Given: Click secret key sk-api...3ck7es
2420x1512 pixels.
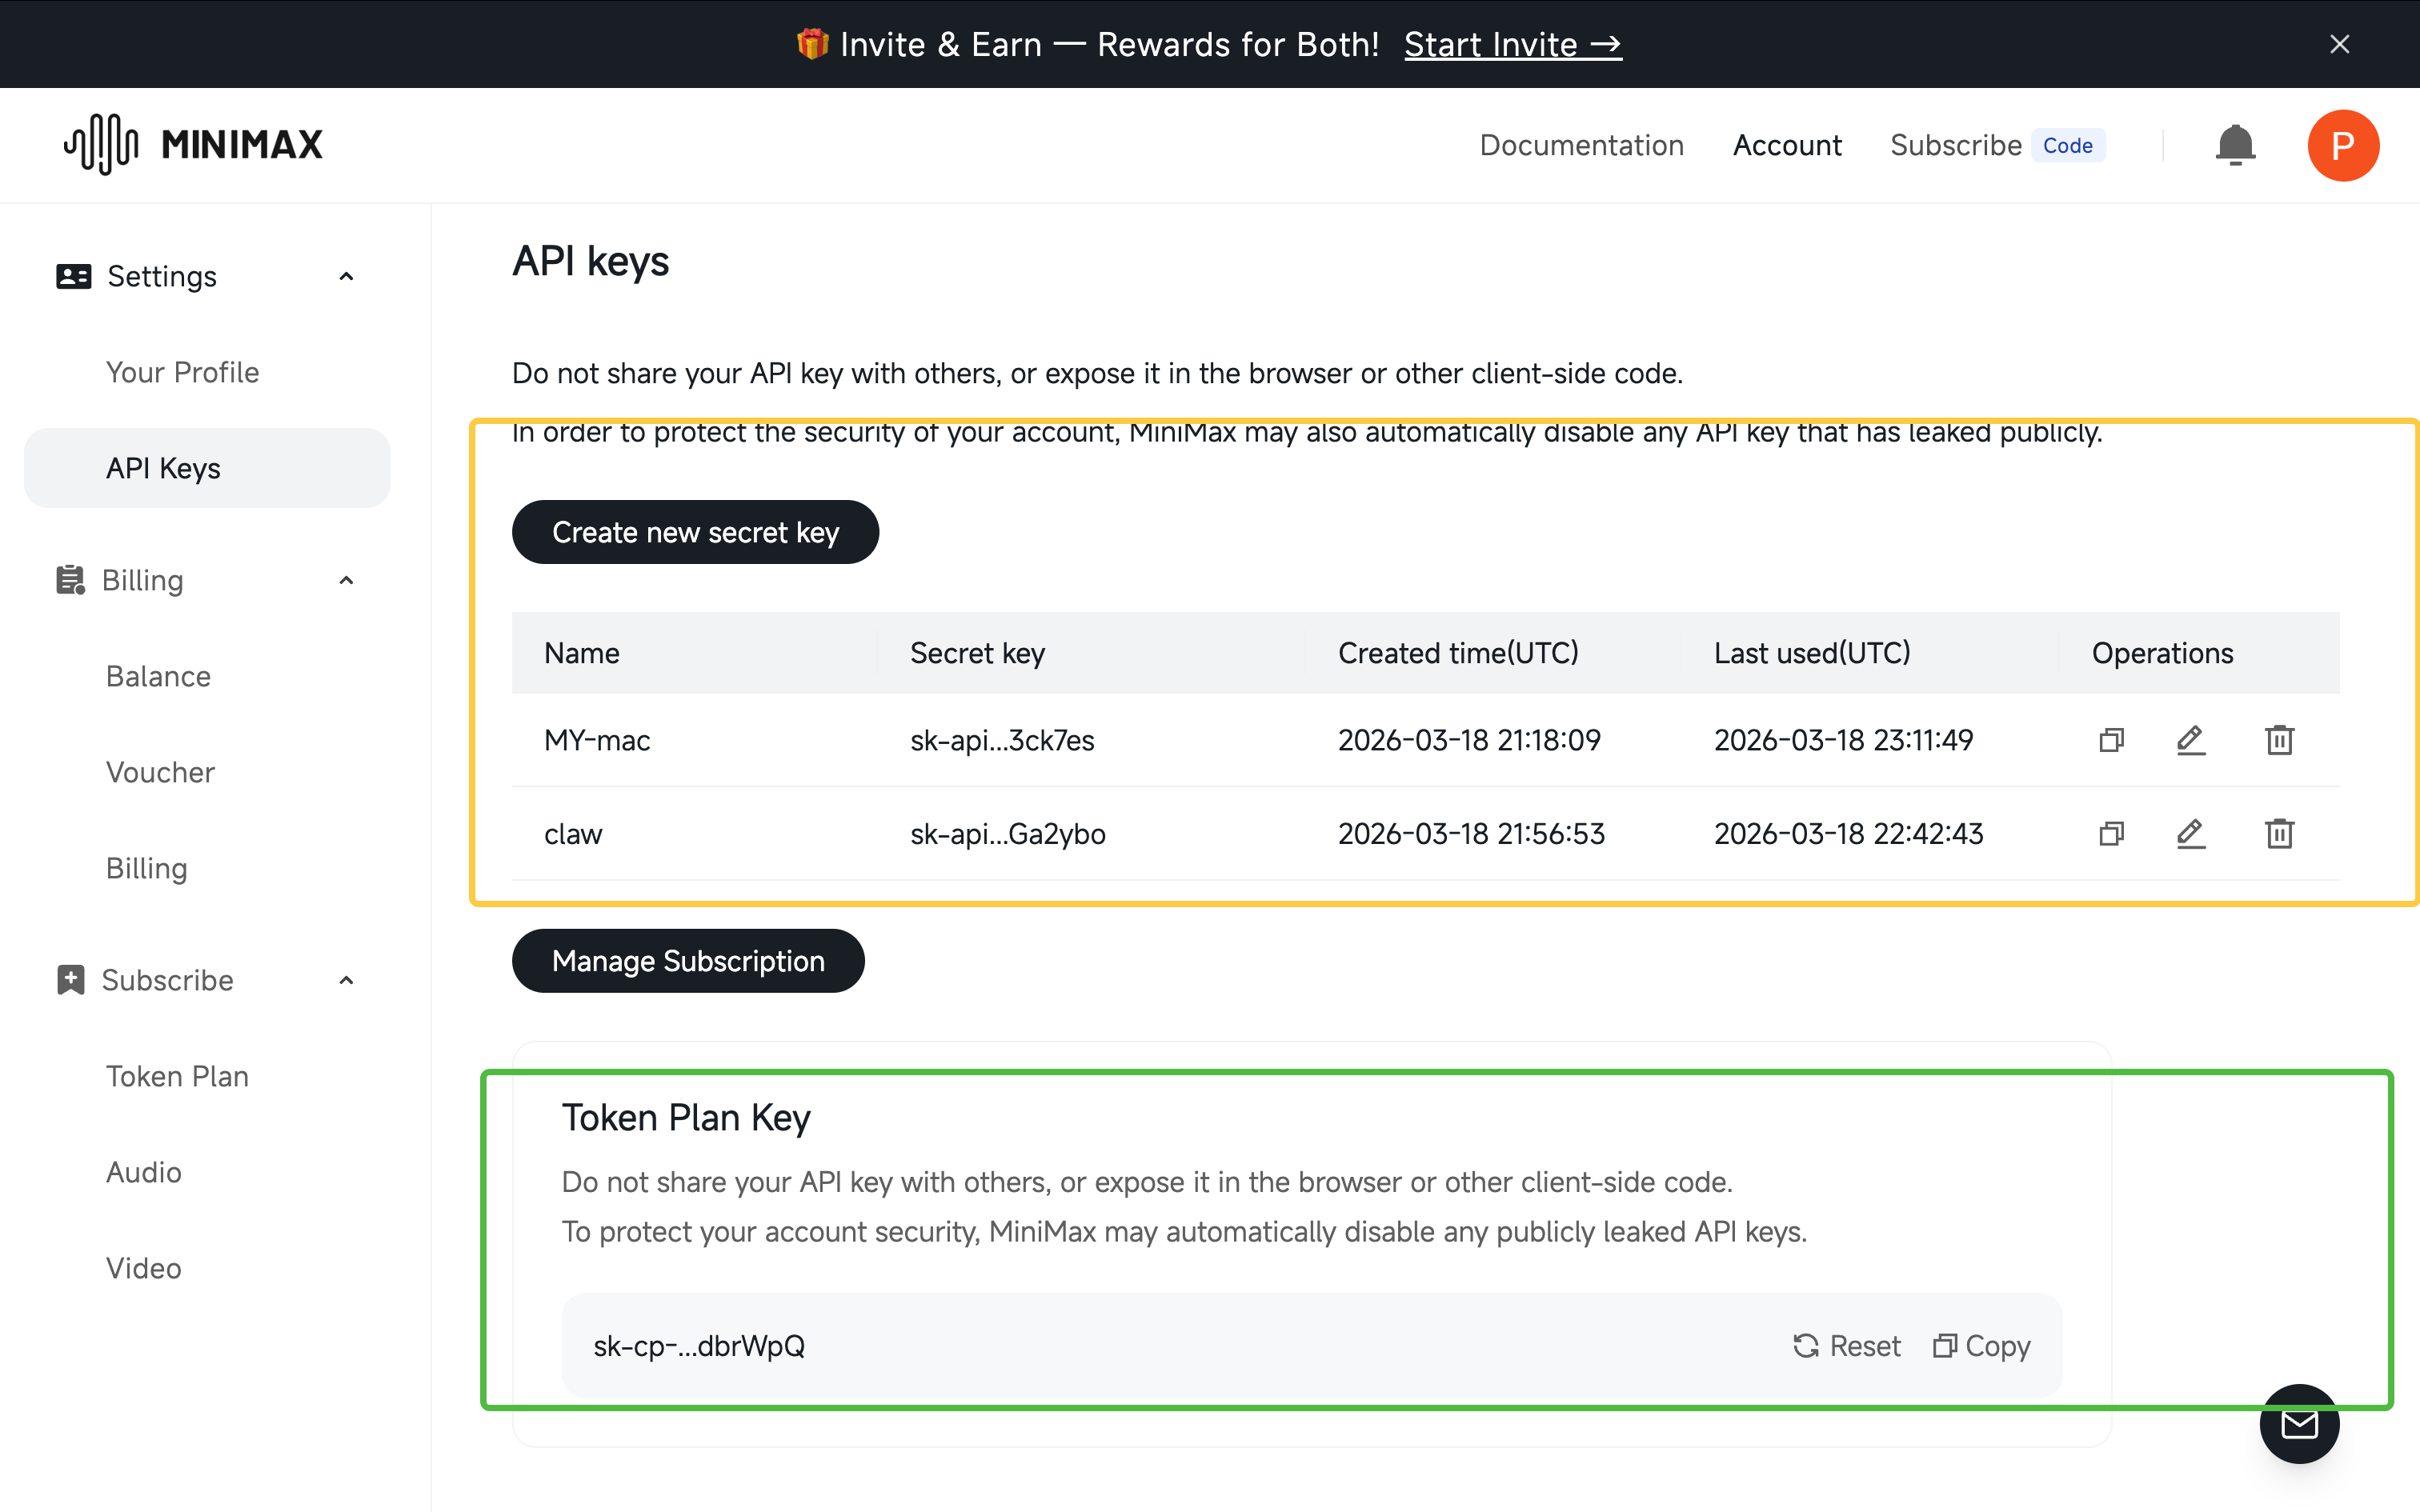Looking at the screenshot, I should 1002,740.
